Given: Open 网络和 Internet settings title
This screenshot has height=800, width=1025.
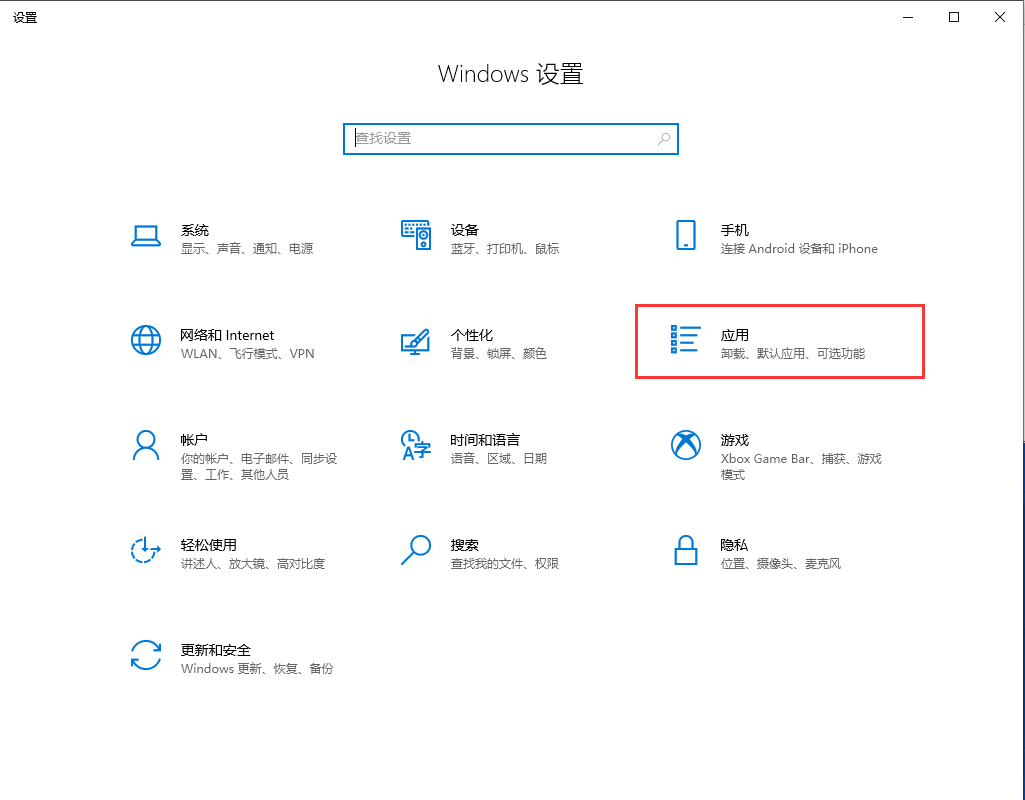Looking at the screenshot, I should click(x=227, y=335).
